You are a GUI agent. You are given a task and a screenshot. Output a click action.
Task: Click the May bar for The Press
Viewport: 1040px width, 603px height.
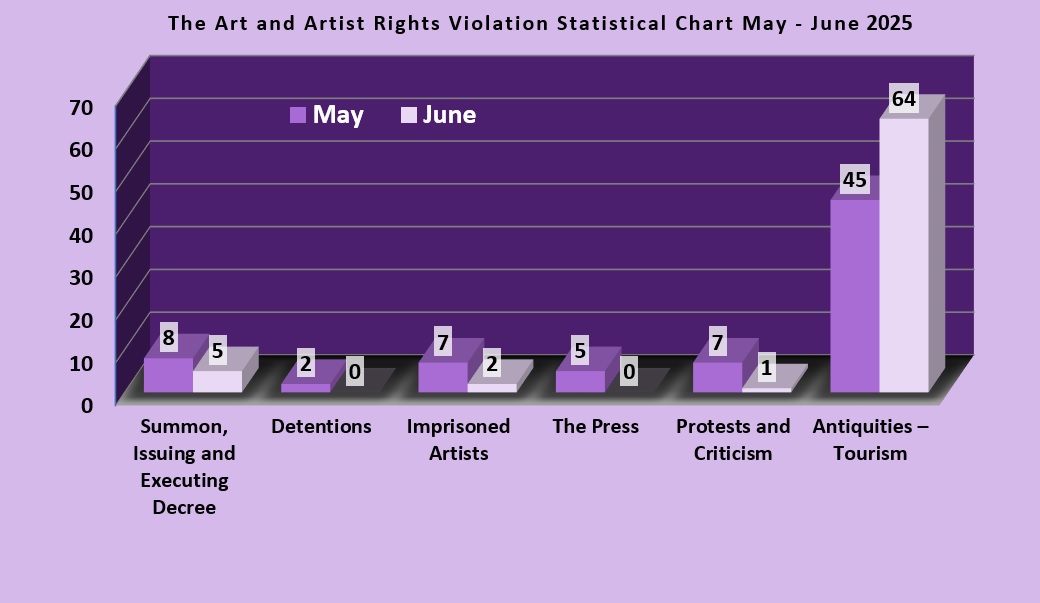[x=580, y=381]
